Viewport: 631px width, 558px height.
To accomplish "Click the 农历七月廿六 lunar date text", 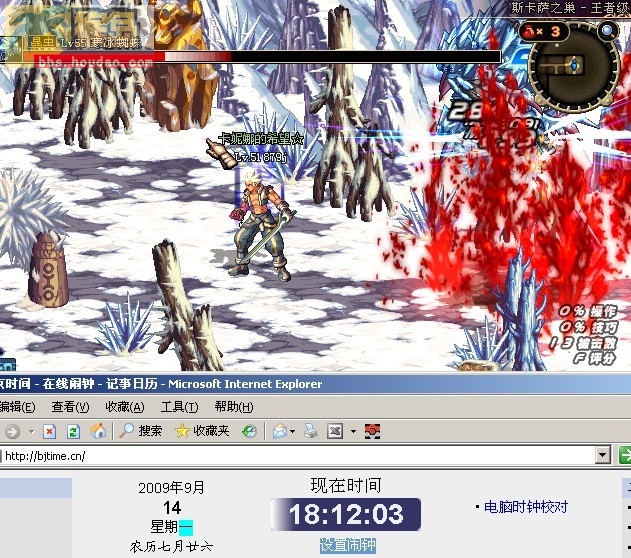I will (171, 546).
